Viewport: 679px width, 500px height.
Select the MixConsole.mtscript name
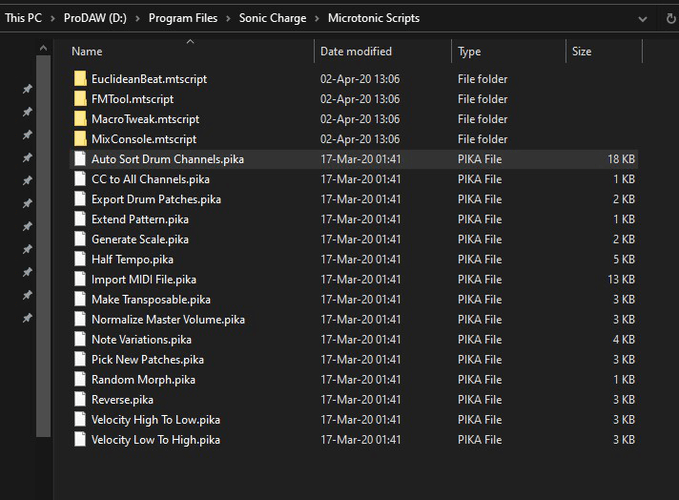(144, 139)
